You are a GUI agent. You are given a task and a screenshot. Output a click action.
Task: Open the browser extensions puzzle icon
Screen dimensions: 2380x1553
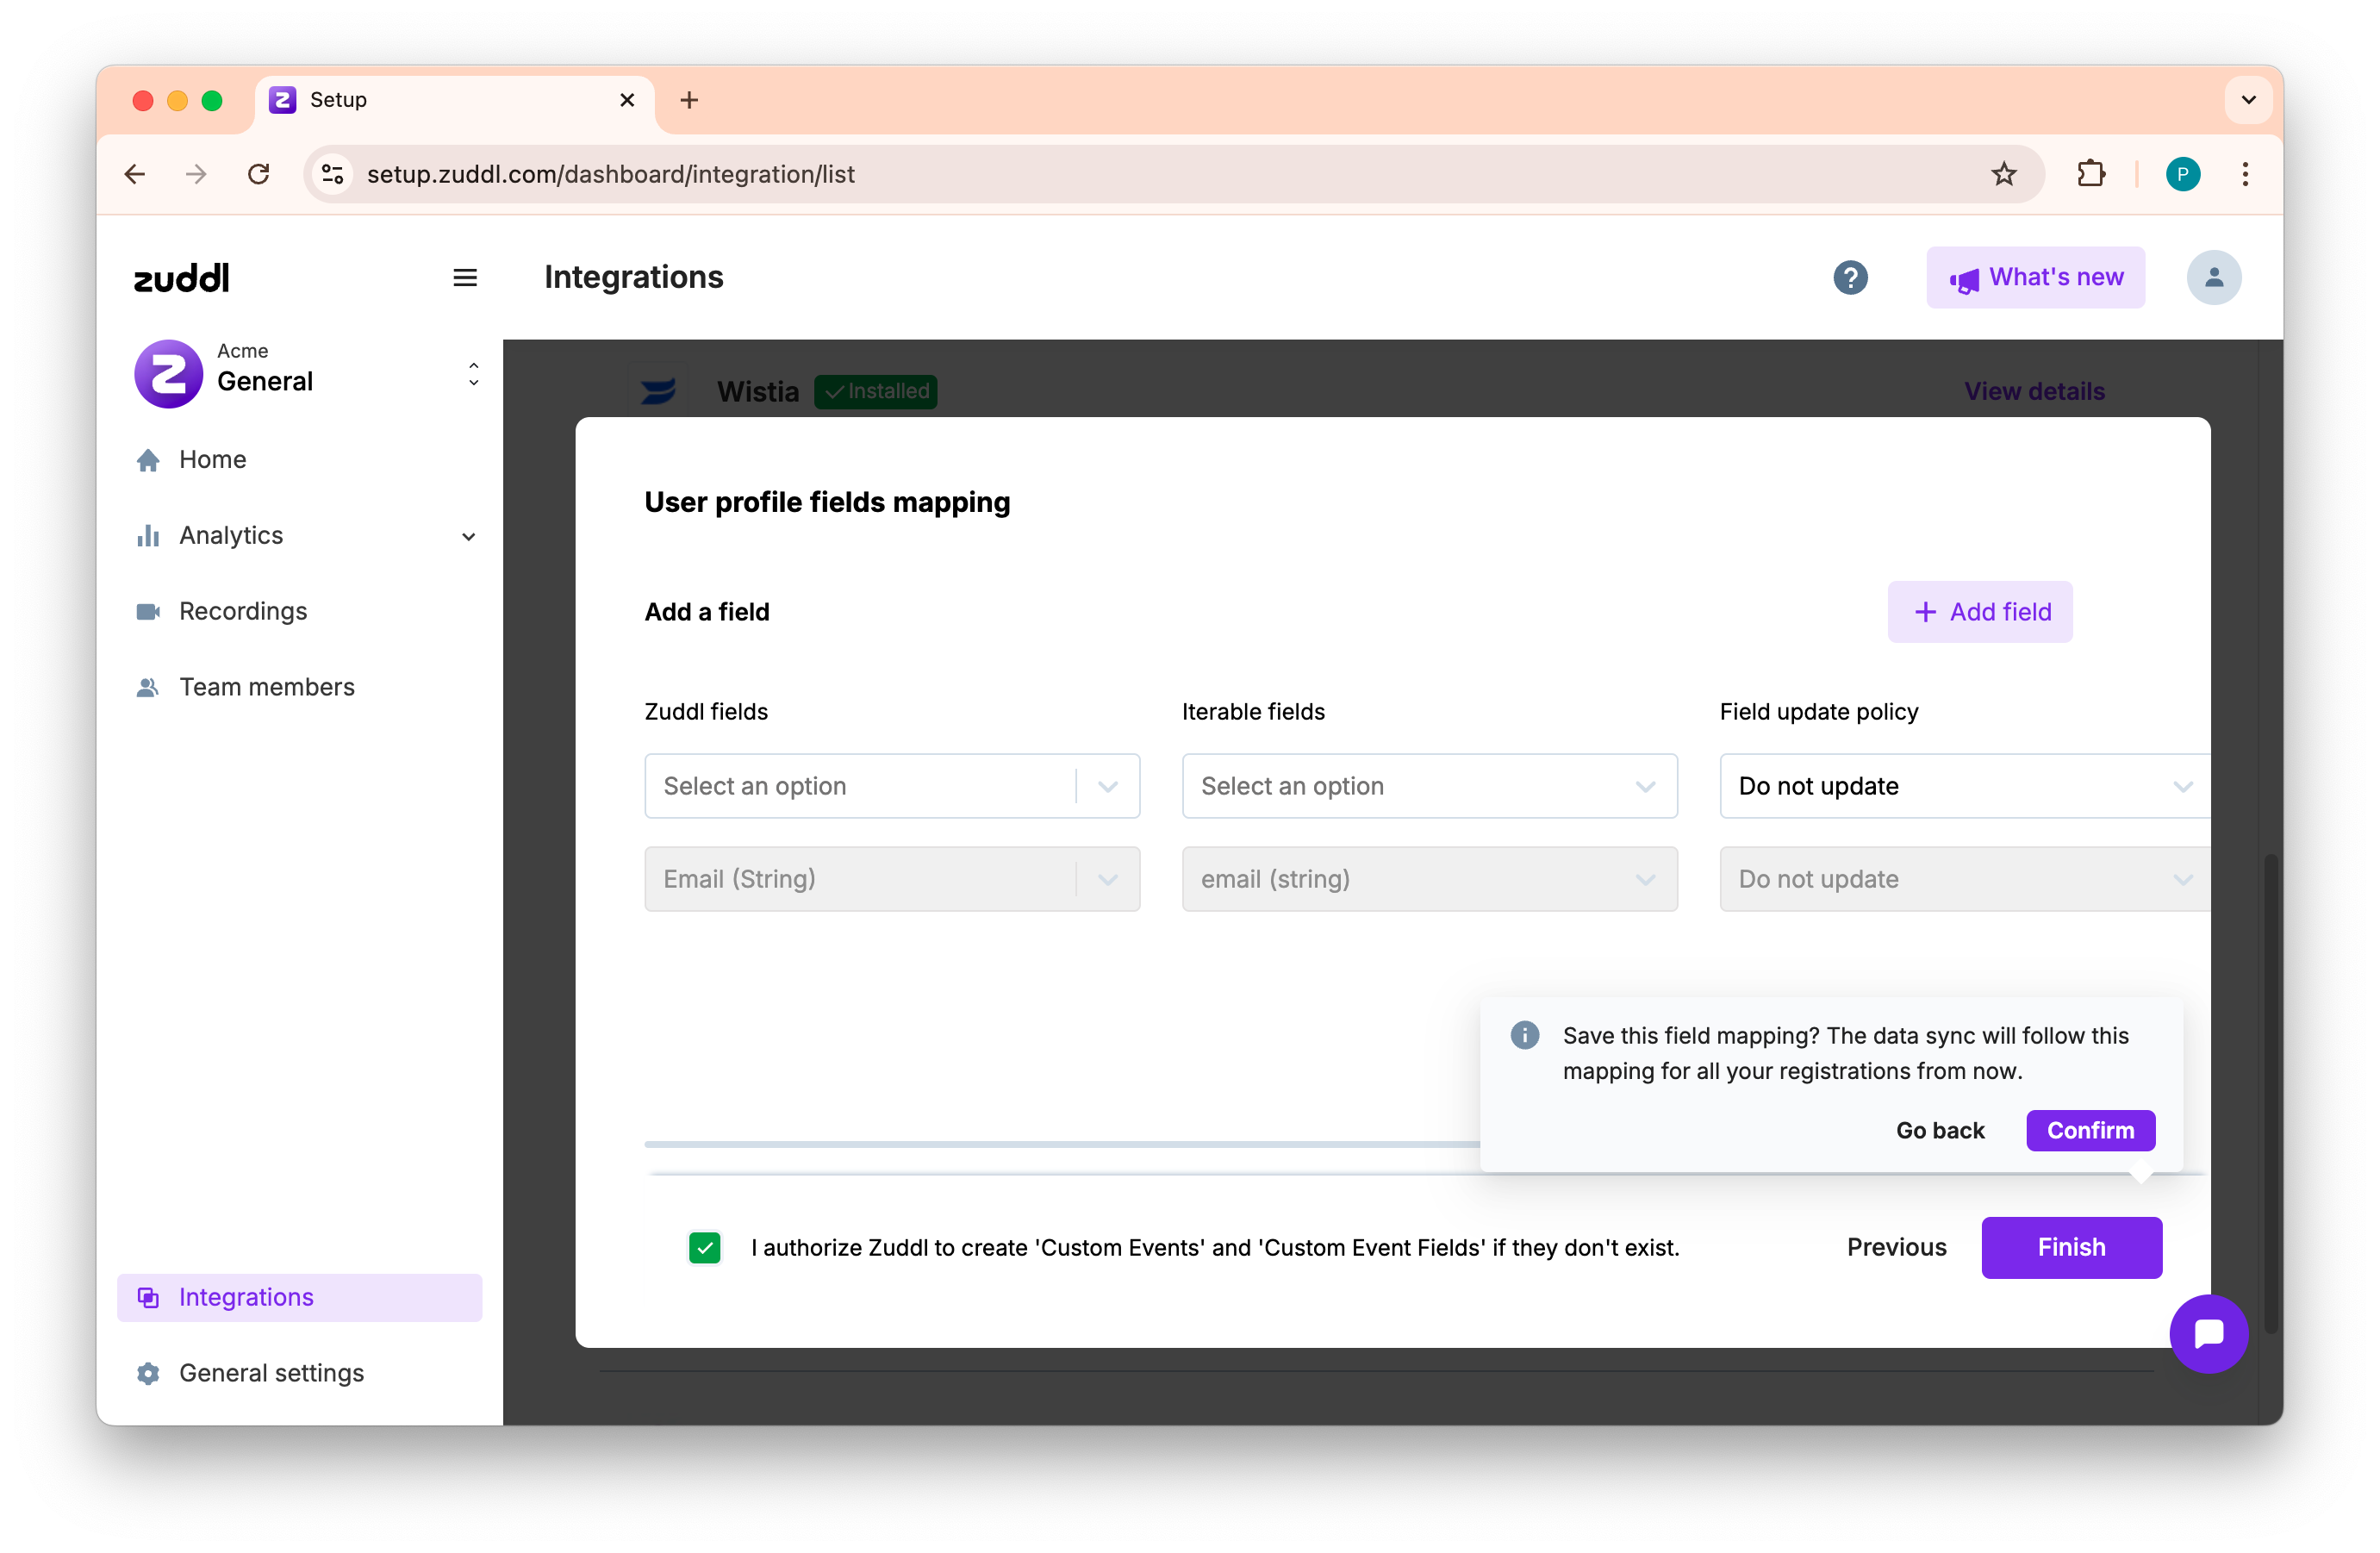pos(2090,174)
